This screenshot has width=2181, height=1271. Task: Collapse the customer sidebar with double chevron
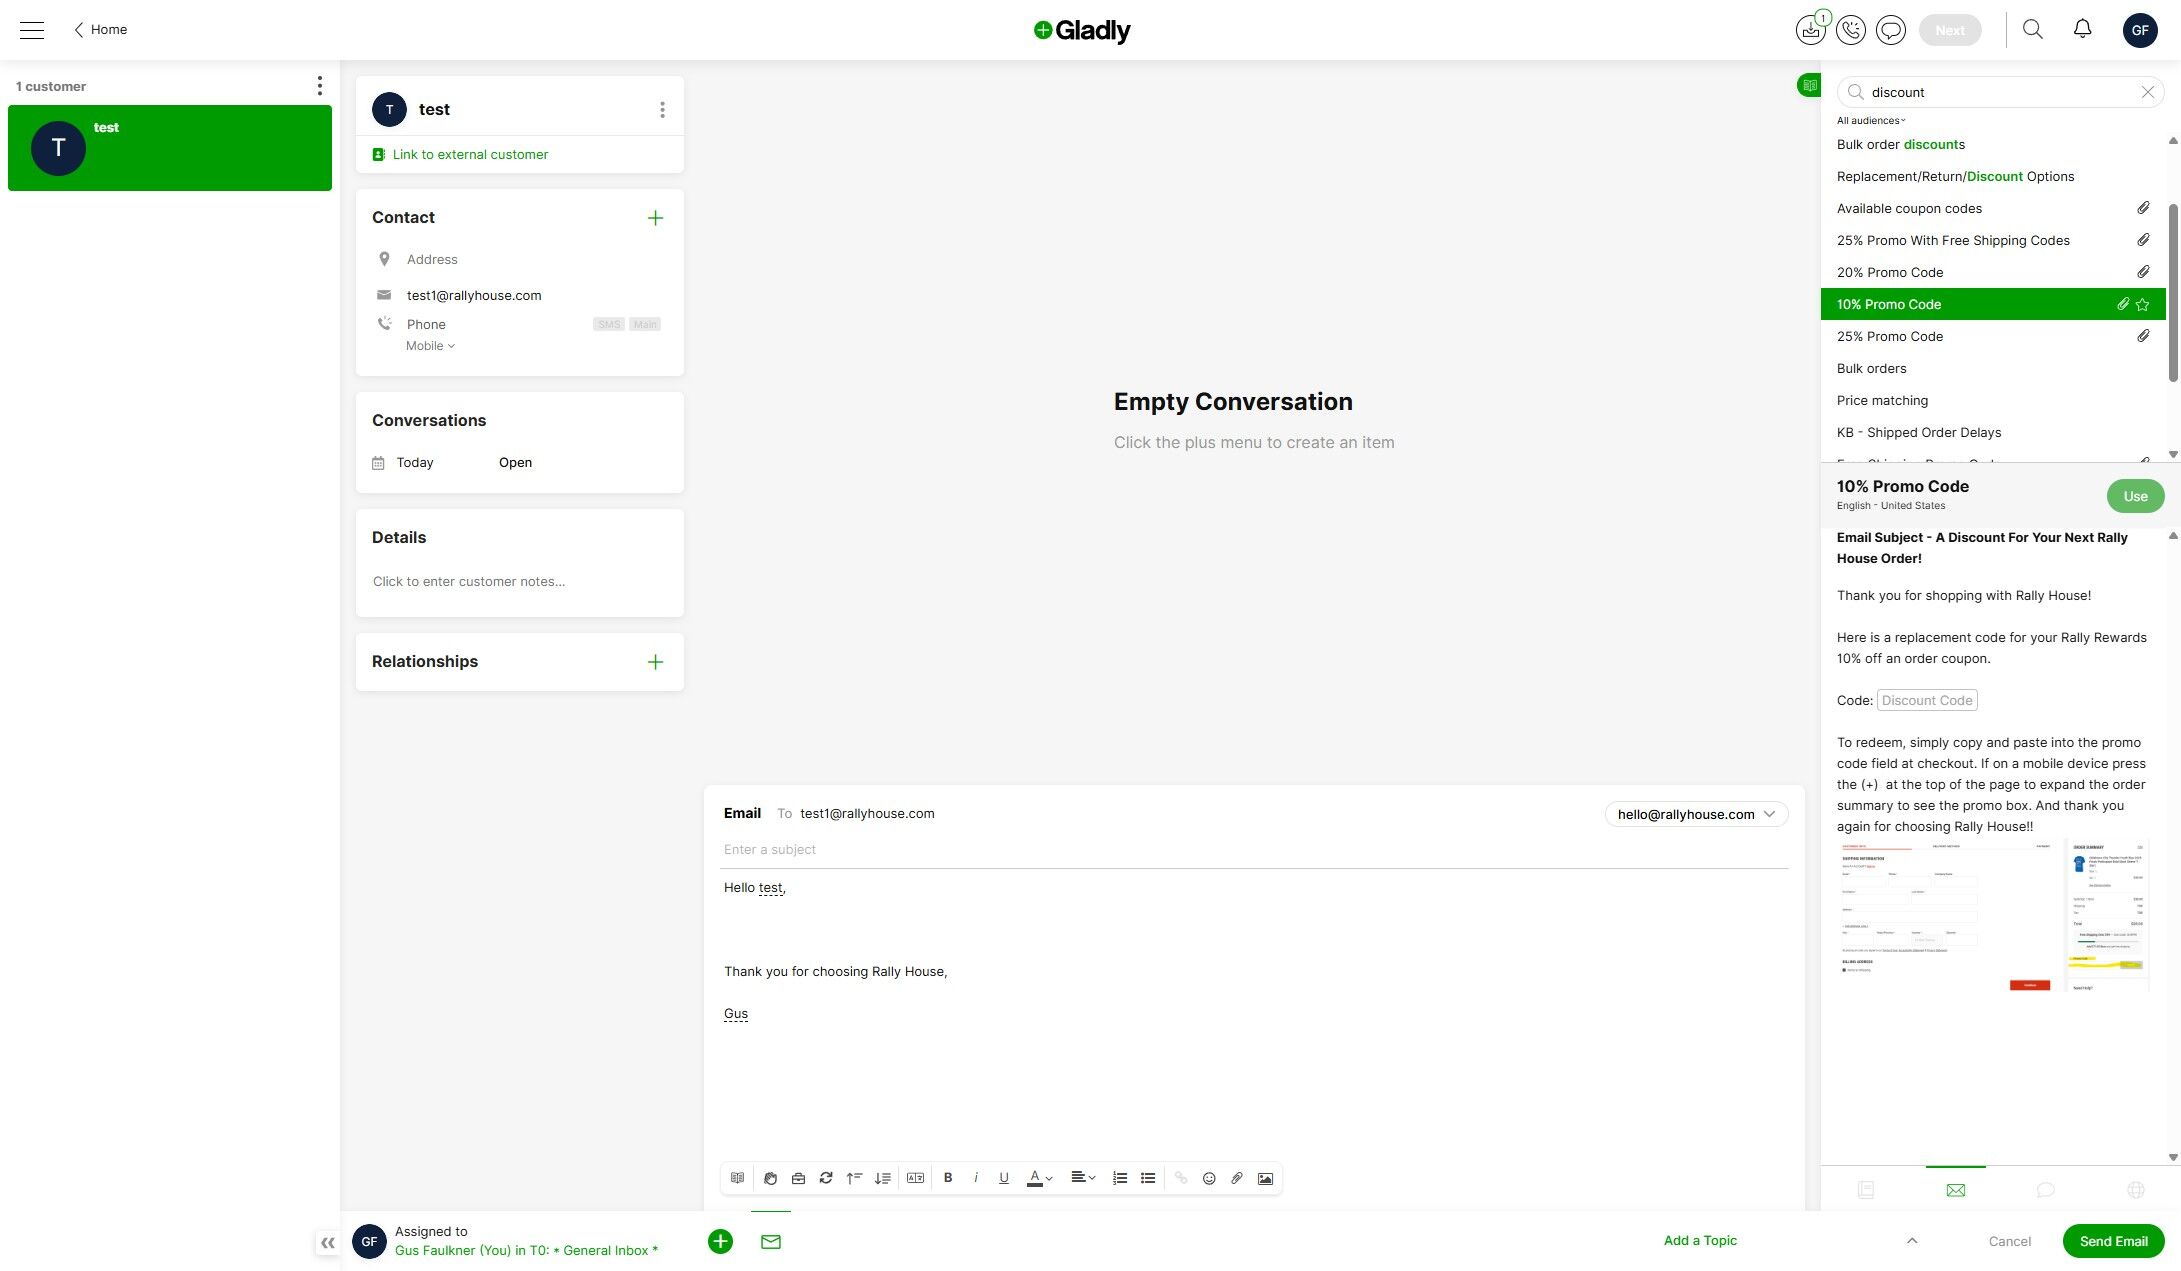pyautogui.click(x=327, y=1243)
